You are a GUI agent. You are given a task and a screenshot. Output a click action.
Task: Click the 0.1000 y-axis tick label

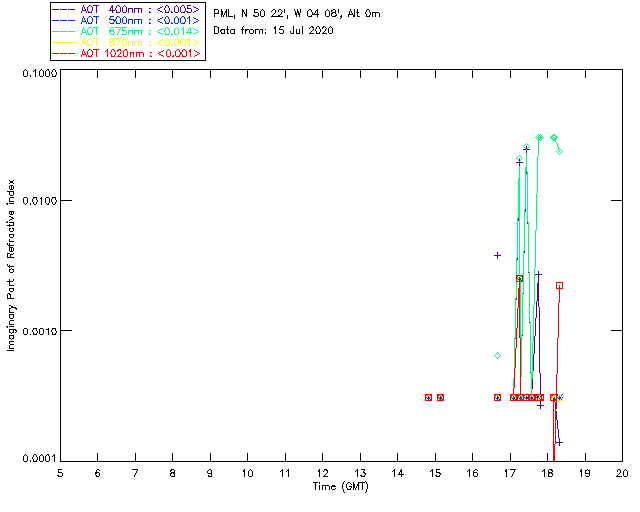pyautogui.click(x=39, y=73)
